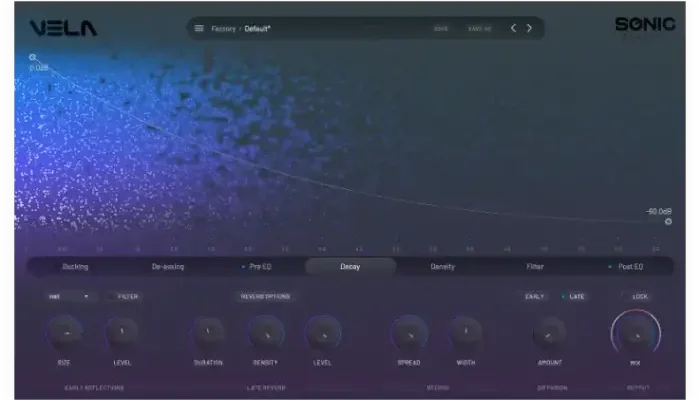Toggle the Post EQ enable dot
The height and width of the screenshot is (400, 700).
(609, 267)
